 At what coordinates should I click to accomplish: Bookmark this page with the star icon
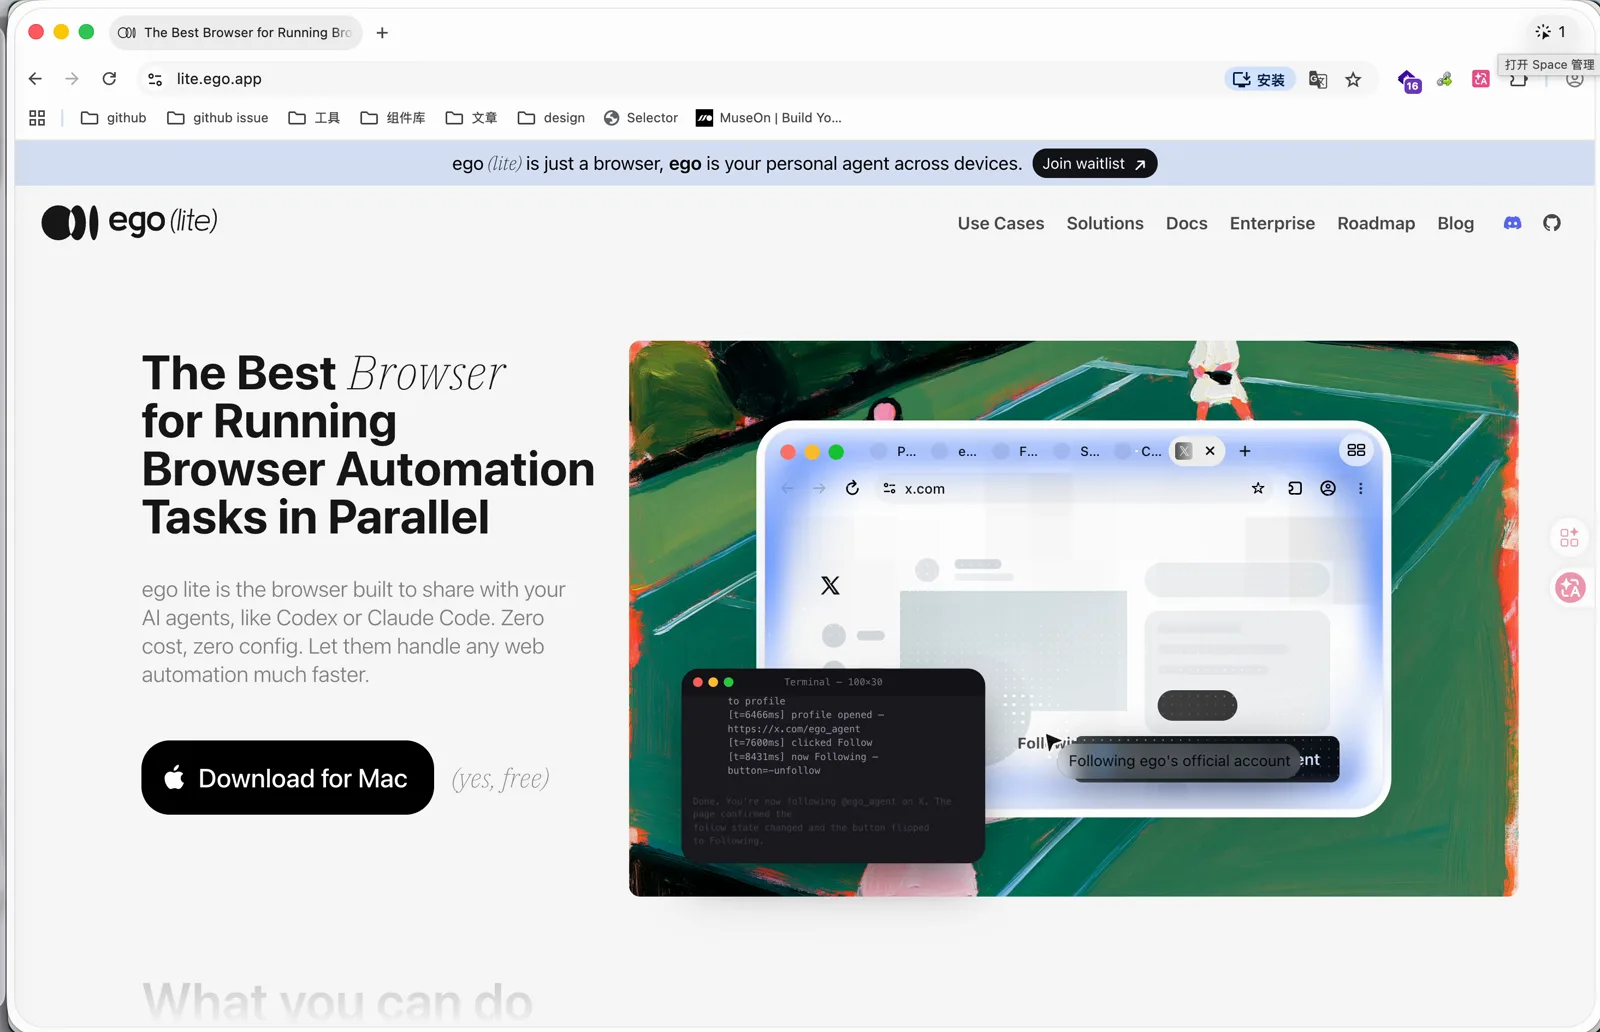(1353, 80)
